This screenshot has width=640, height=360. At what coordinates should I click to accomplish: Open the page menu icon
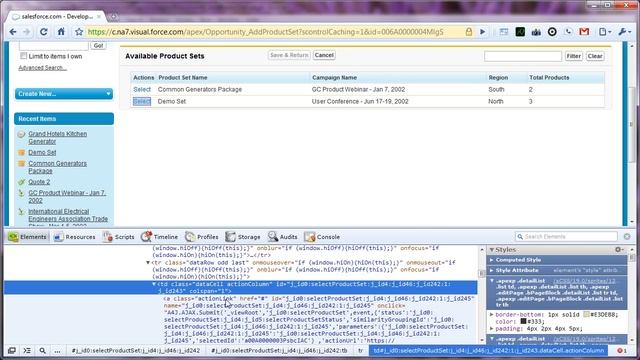coord(604,32)
